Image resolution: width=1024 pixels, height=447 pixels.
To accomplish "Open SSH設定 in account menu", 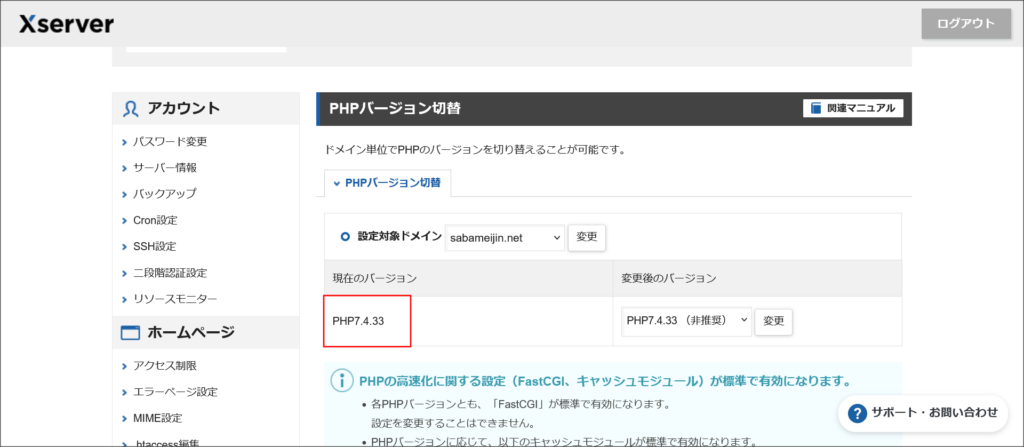I will click(154, 246).
